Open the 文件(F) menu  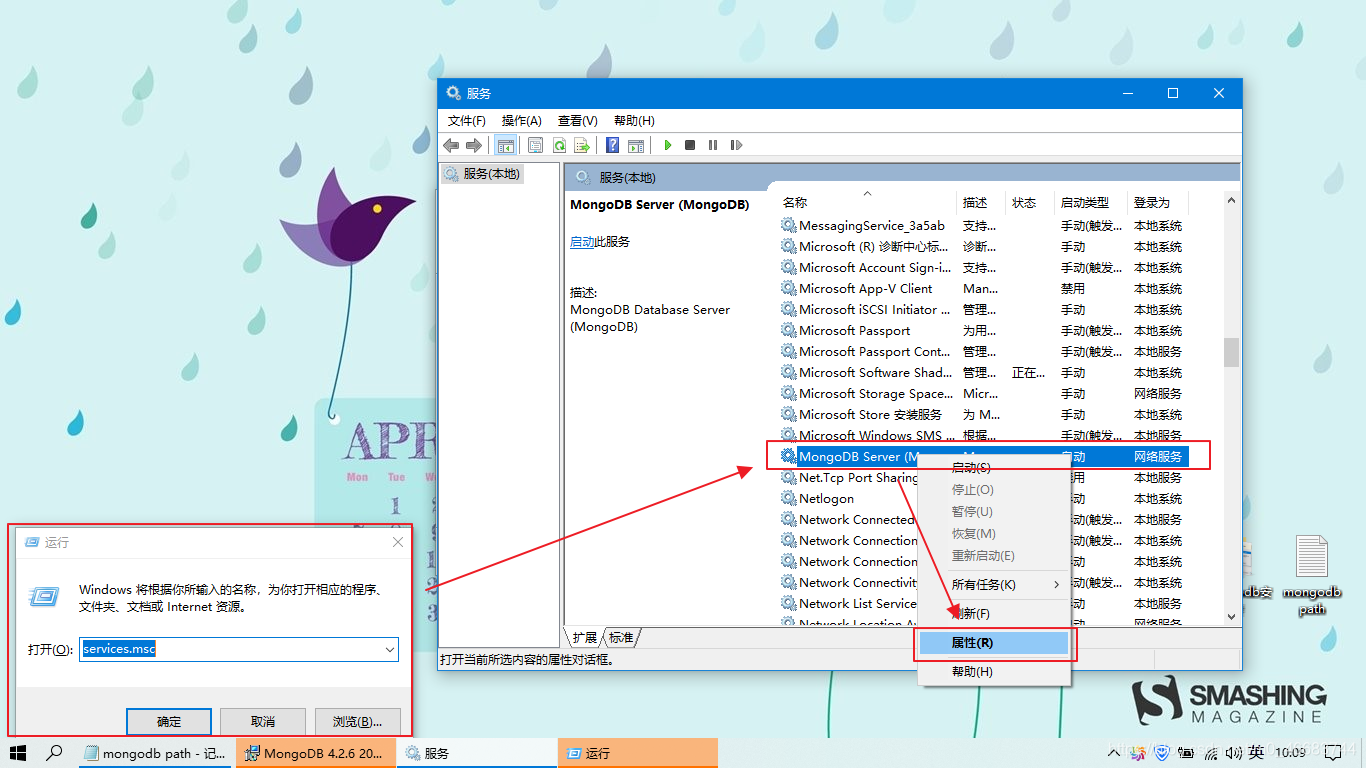[466, 120]
